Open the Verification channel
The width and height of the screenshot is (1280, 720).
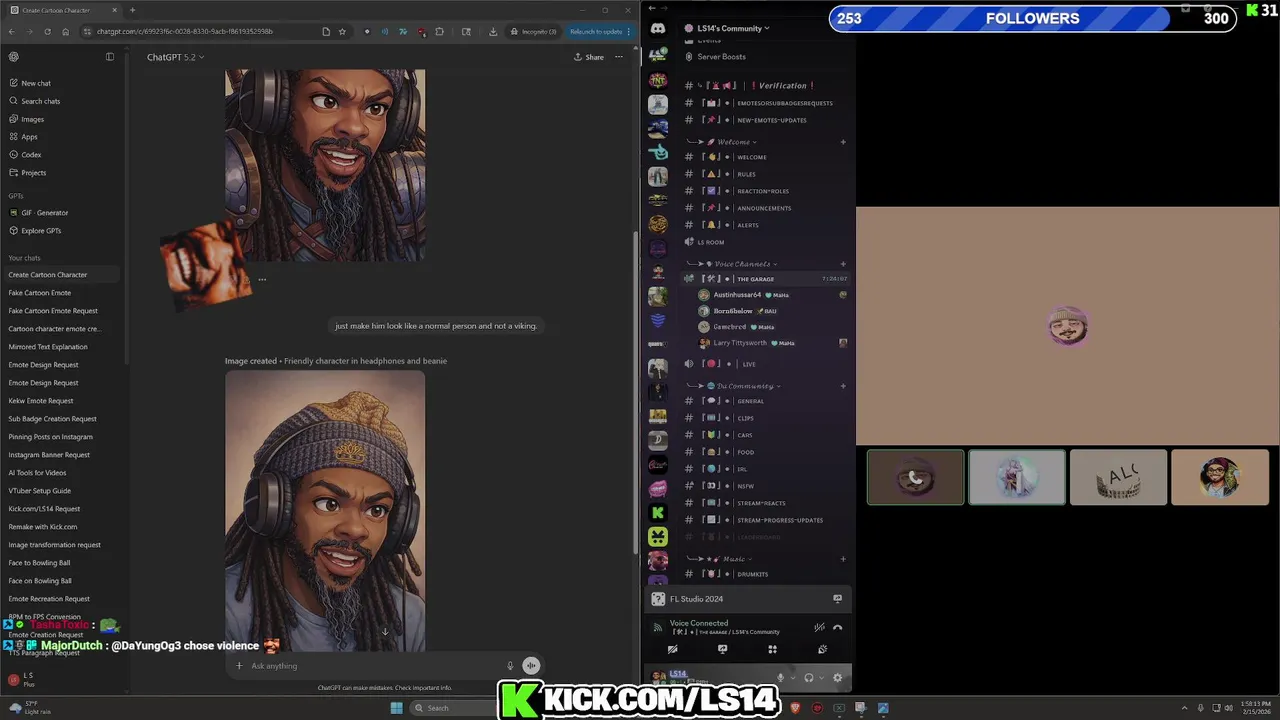765,86
